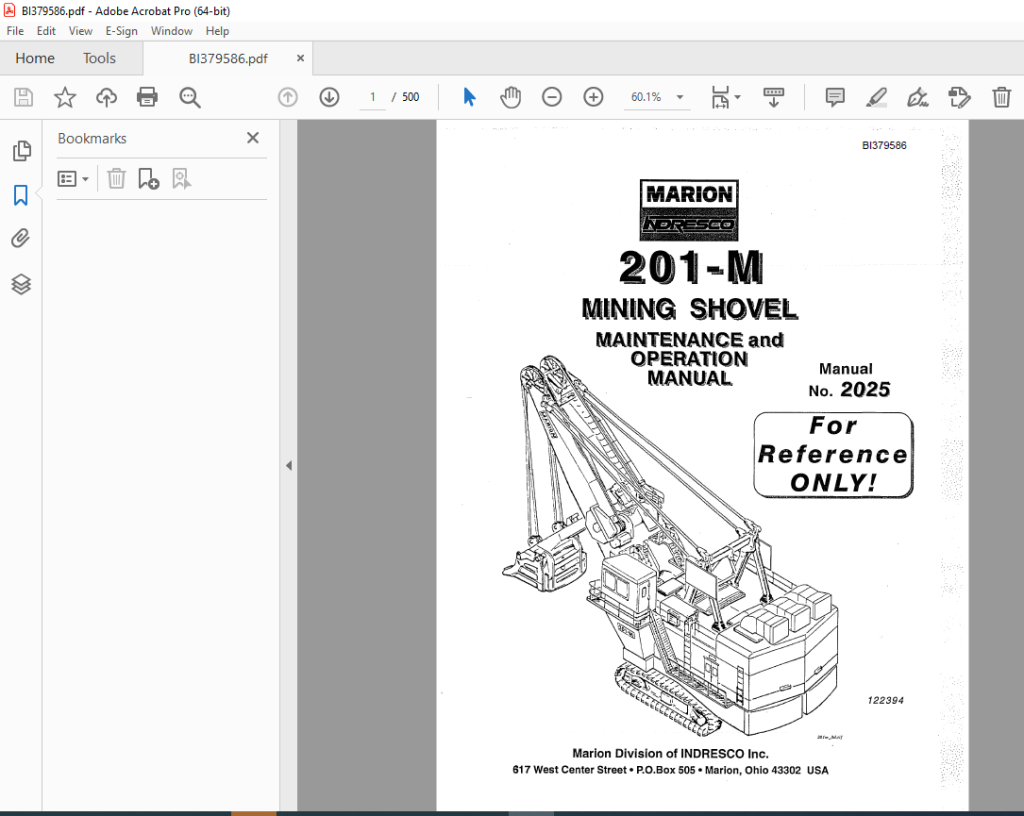Screen dimensions: 1024x816
Task: Open the fit page options arrow
Action: coord(738,97)
